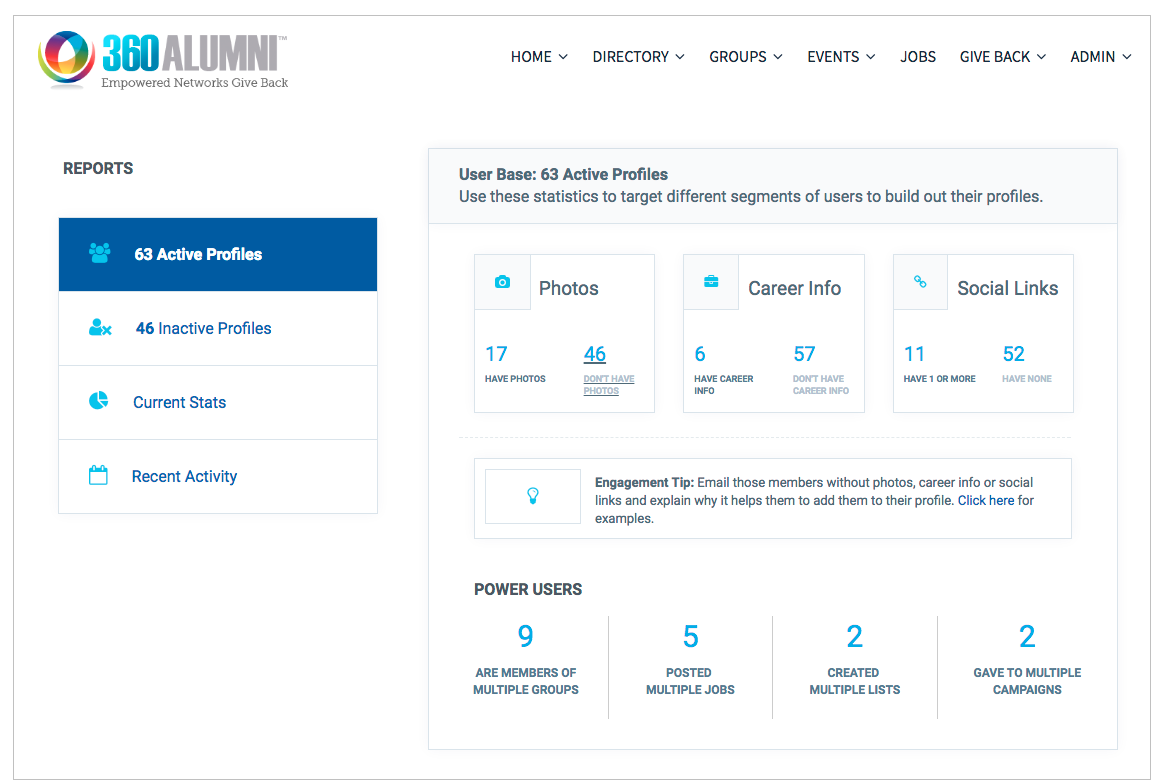The height and width of the screenshot is (784, 1157).
Task: Expand the GIVE BACK dropdown chevron
Action: [1041, 57]
